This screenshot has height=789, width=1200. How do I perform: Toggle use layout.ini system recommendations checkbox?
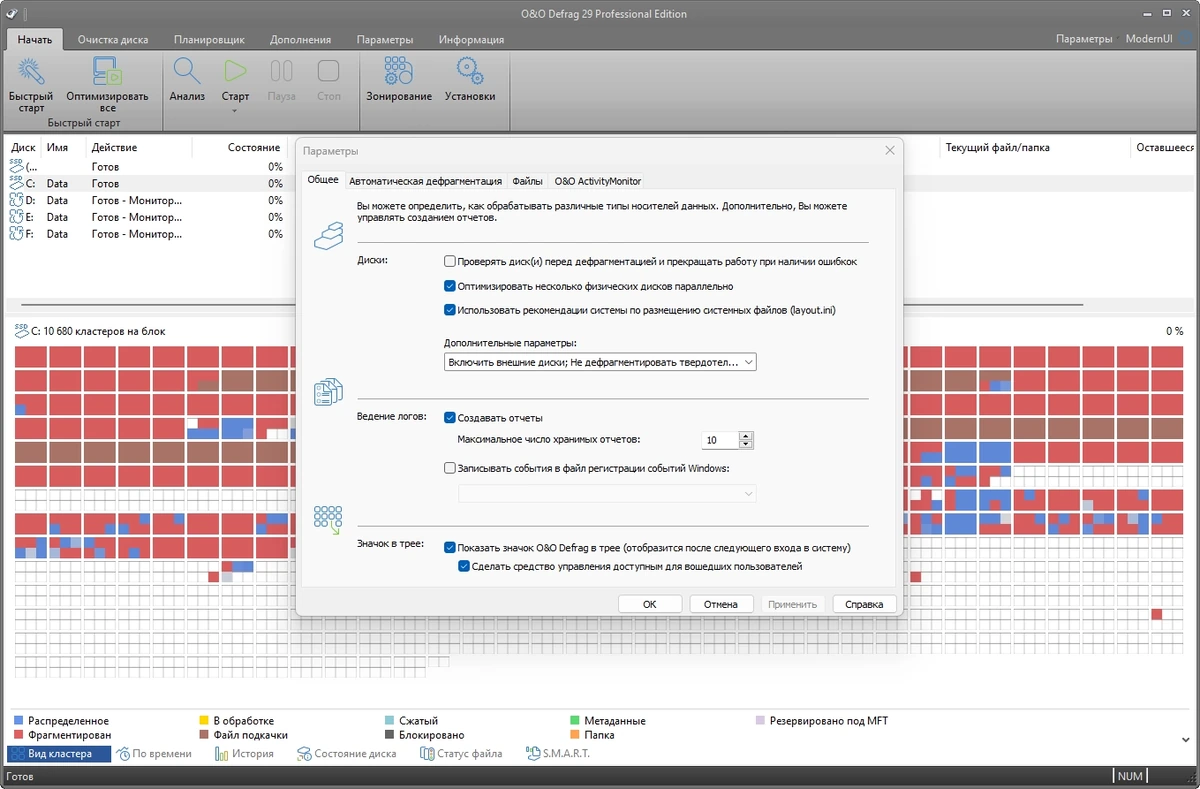(450, 310)
